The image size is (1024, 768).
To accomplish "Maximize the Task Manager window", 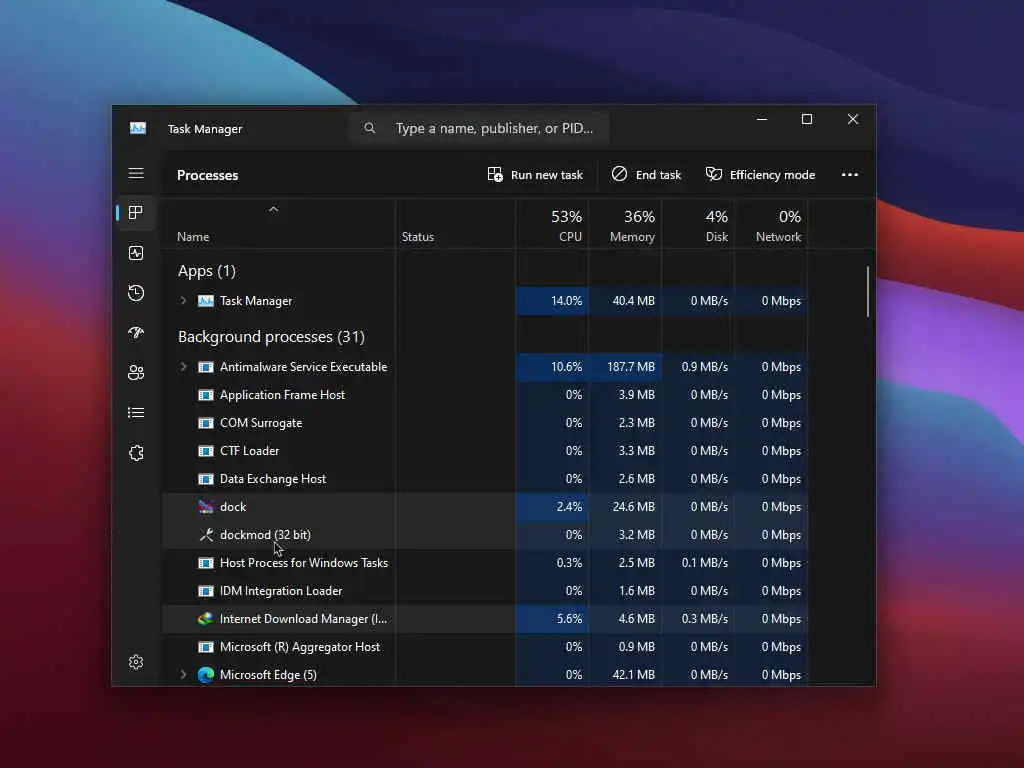I will click(807, 119).
